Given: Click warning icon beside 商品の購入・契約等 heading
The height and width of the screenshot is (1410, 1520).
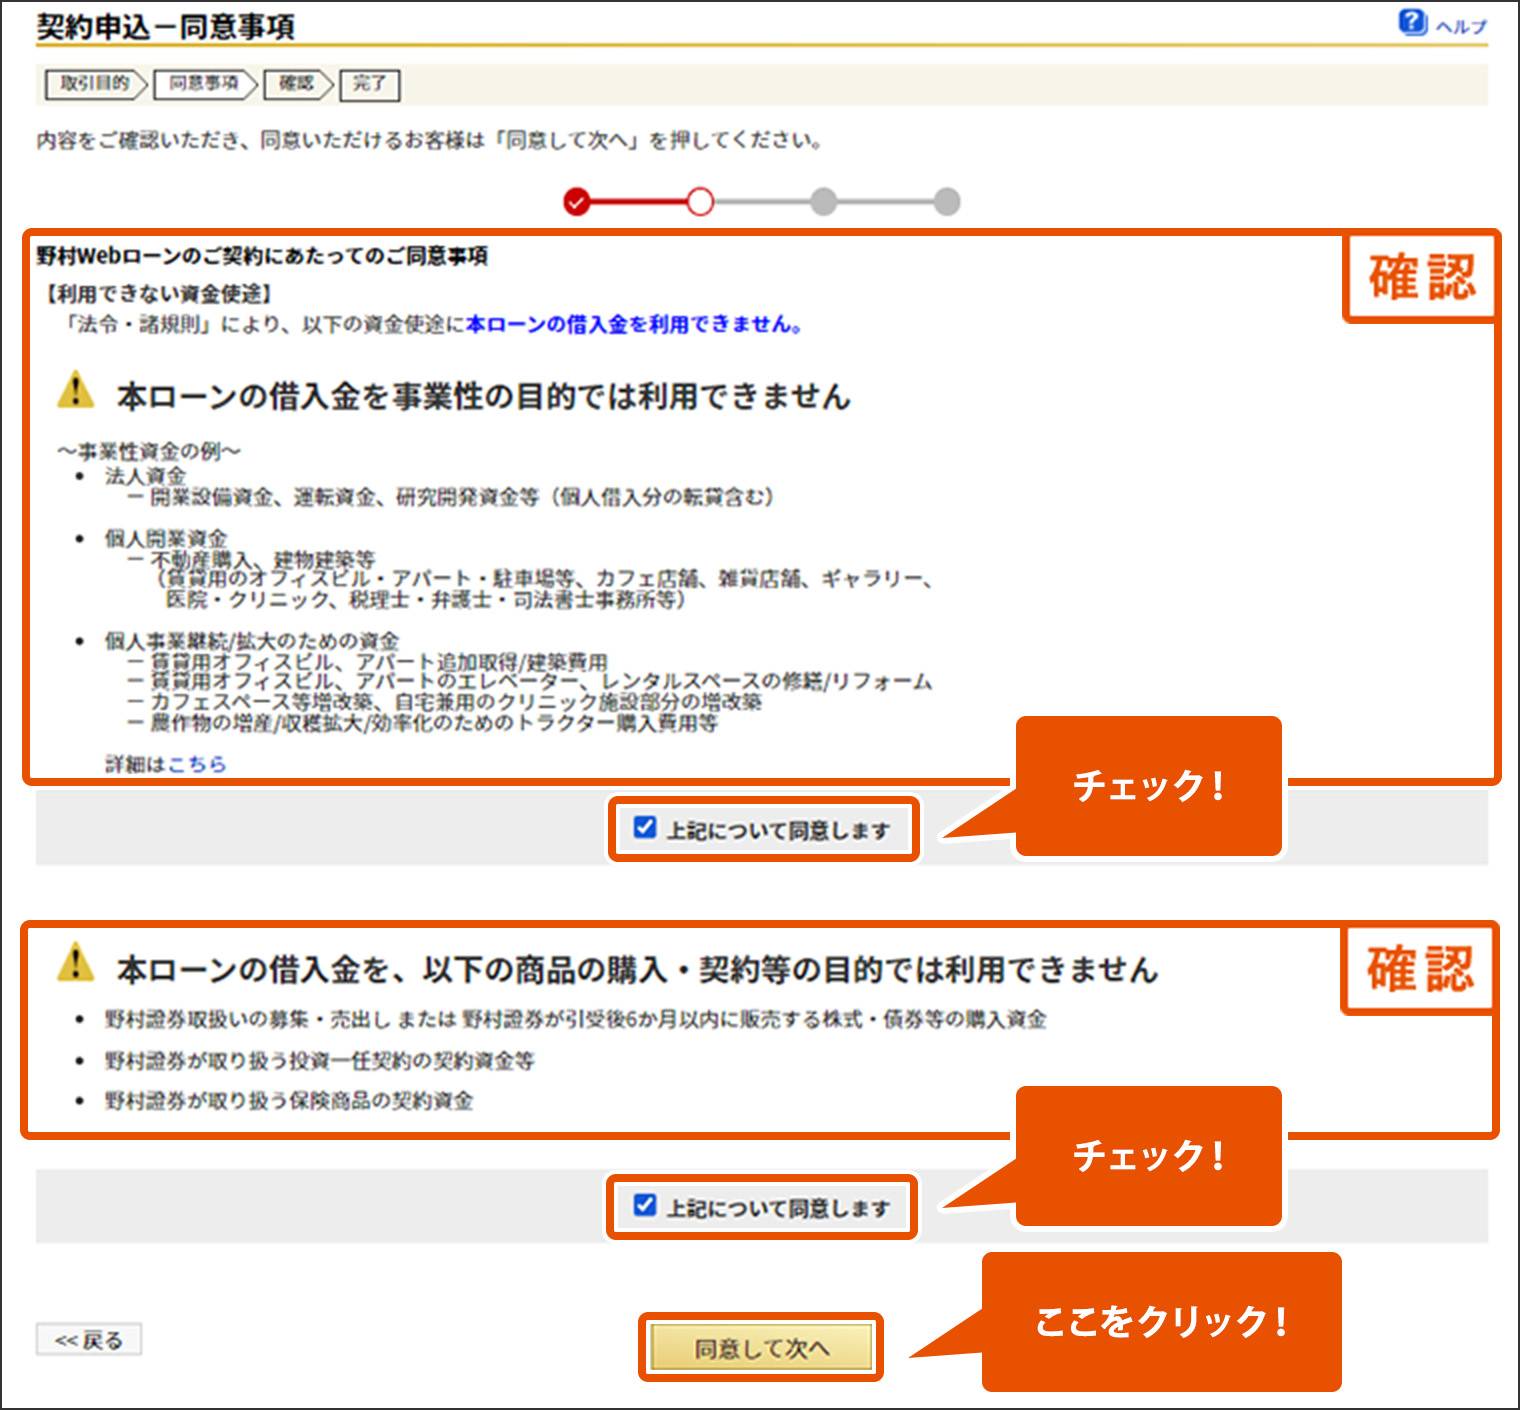Looking at the screenshot, I should pos(76,963).
